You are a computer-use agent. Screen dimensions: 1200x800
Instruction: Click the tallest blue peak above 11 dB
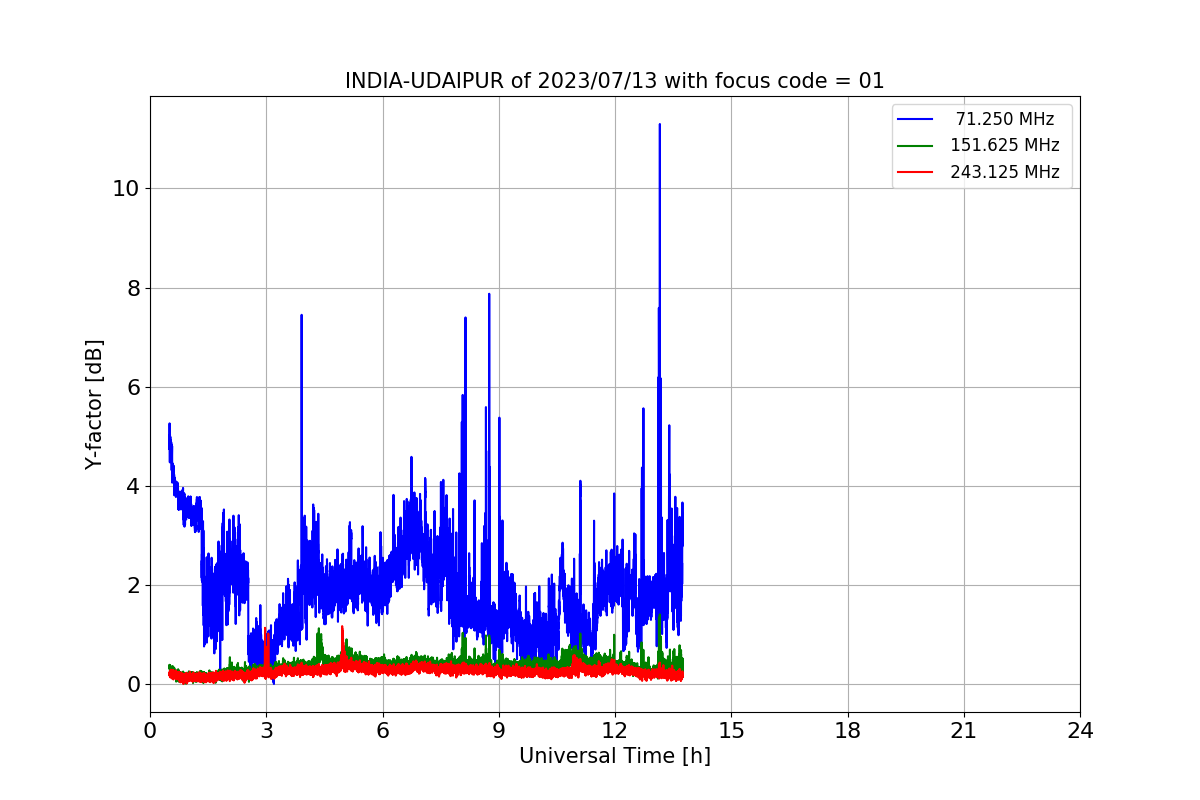[659, 126]
